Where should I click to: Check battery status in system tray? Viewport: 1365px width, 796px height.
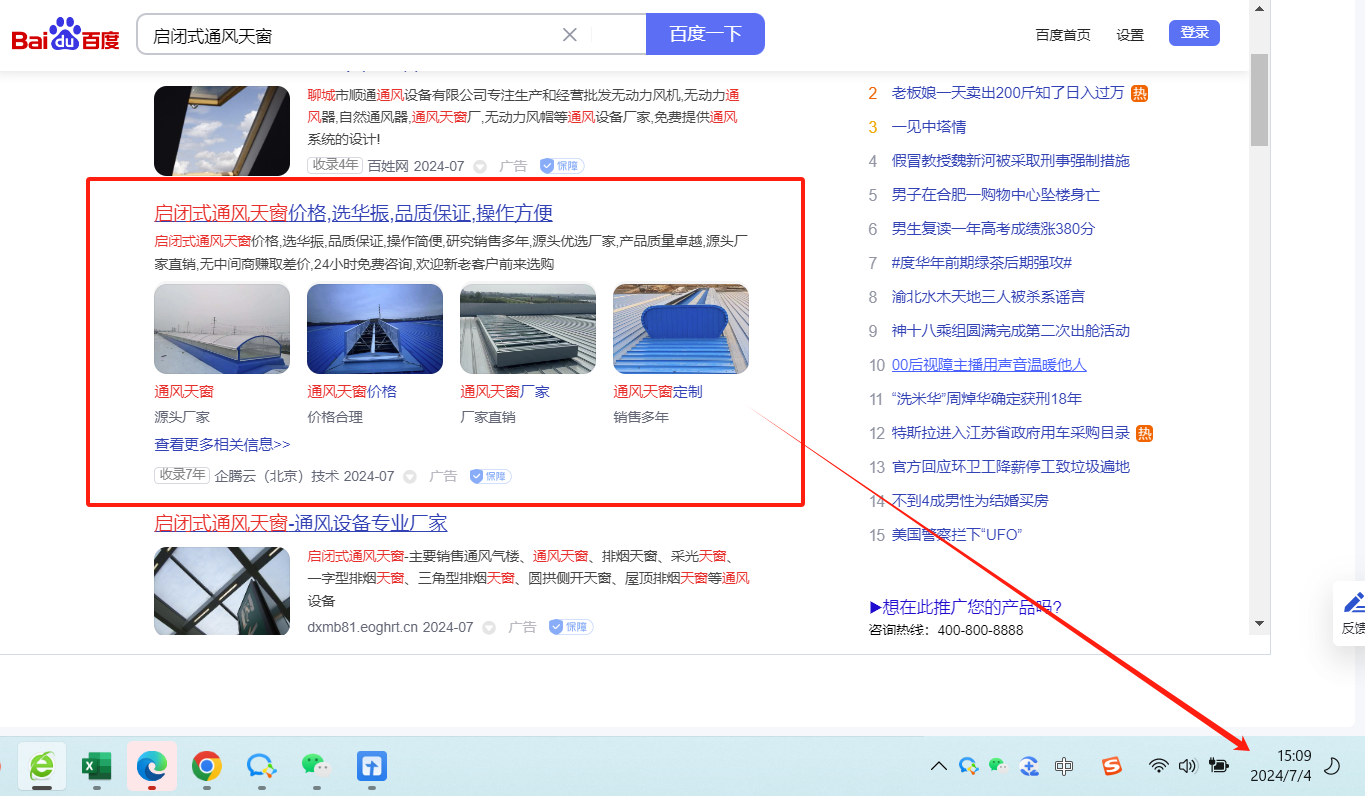click(x=1218, y=766)
